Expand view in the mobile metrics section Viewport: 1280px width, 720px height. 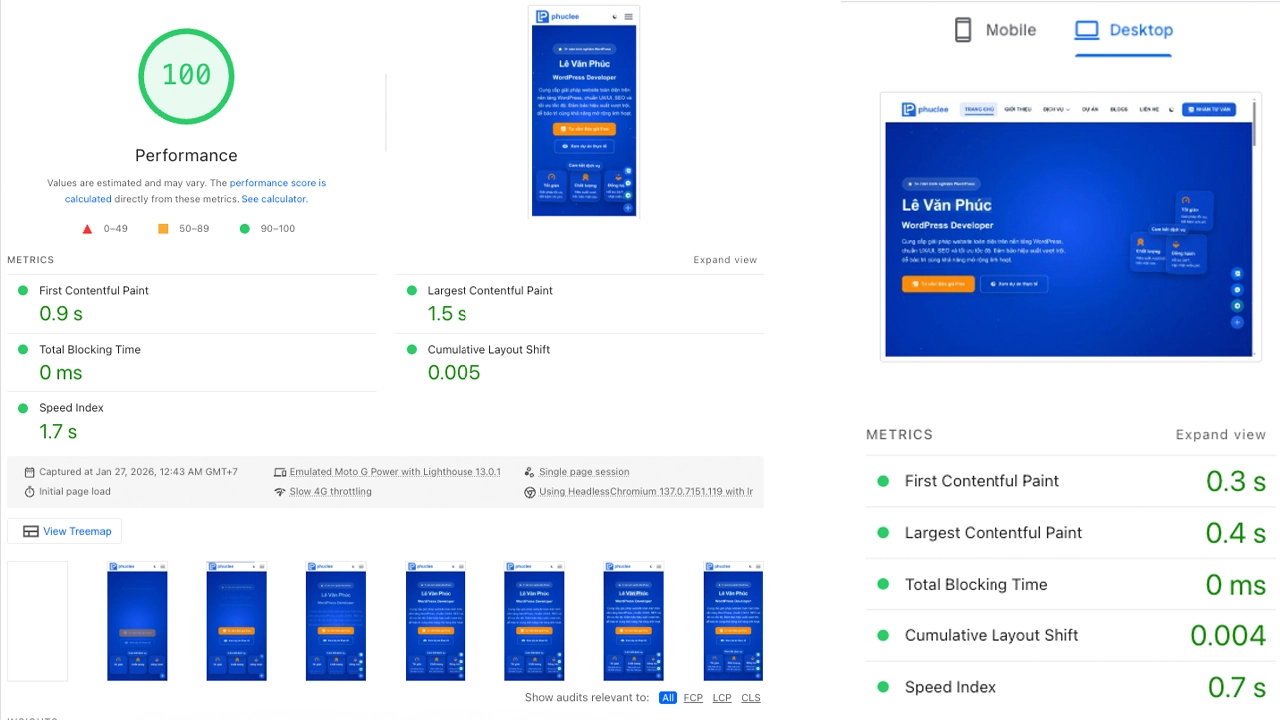click(725, 259)
